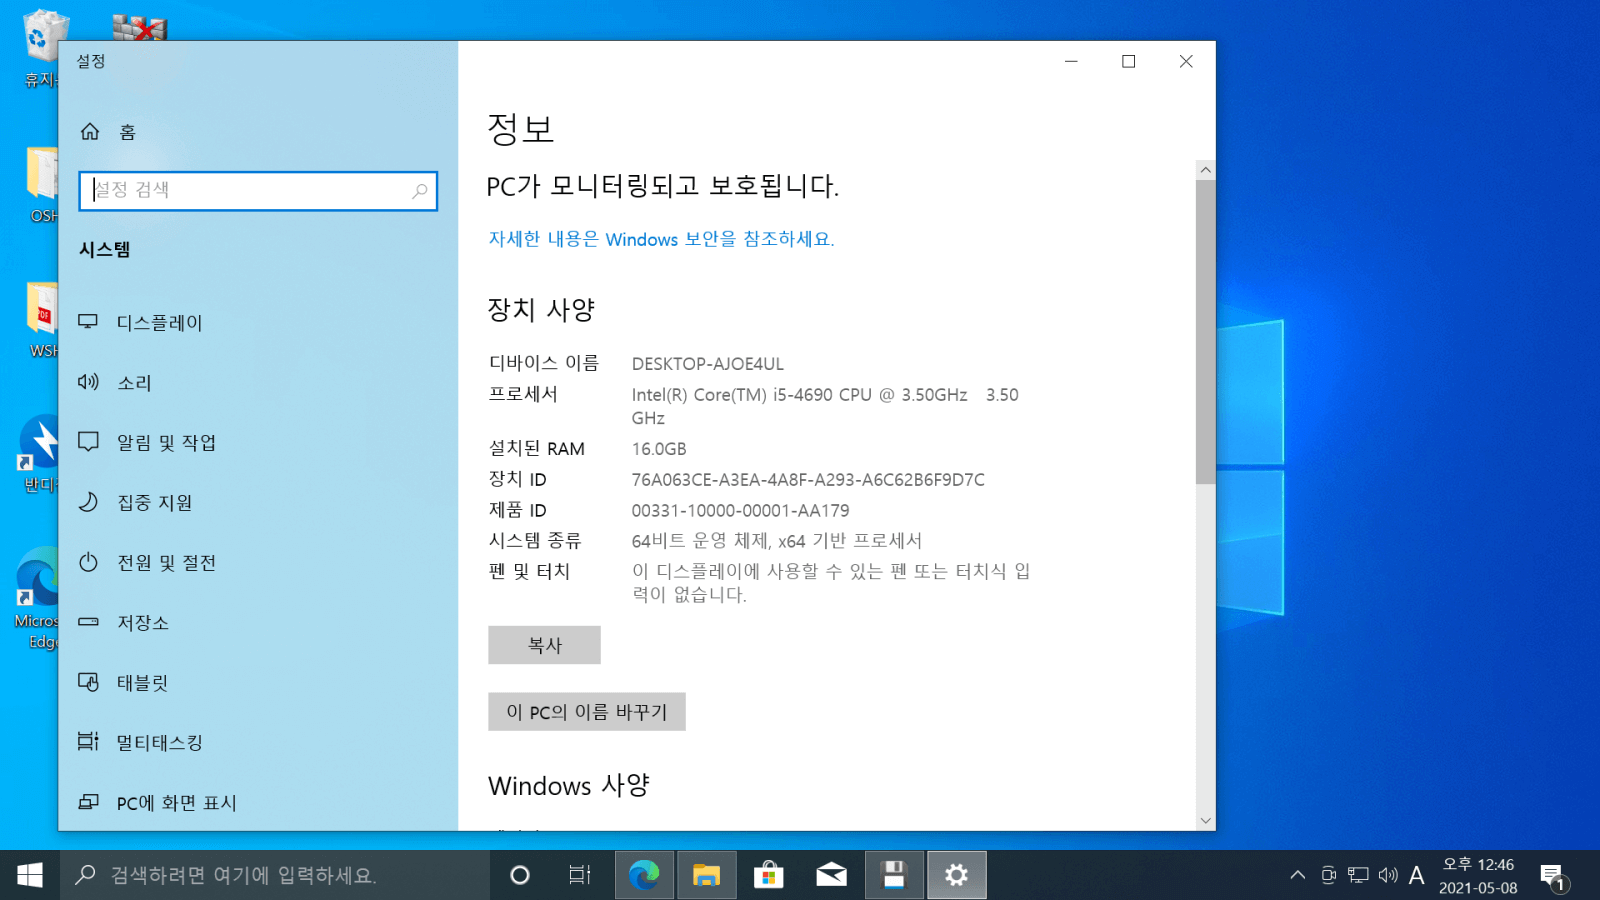Click 이 PC의 이름 바꾸기 button
Image resolution: width=1600 pixels, height=900 pixels.
[586, 711]
